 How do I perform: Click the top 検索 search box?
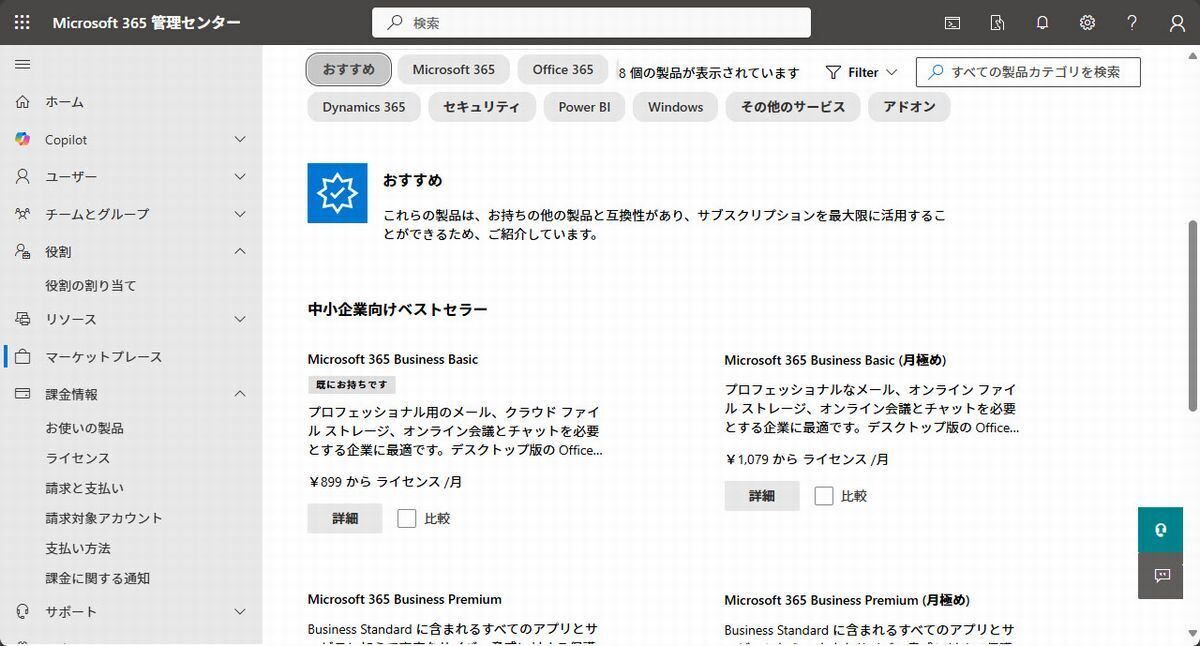coord(591,22)
